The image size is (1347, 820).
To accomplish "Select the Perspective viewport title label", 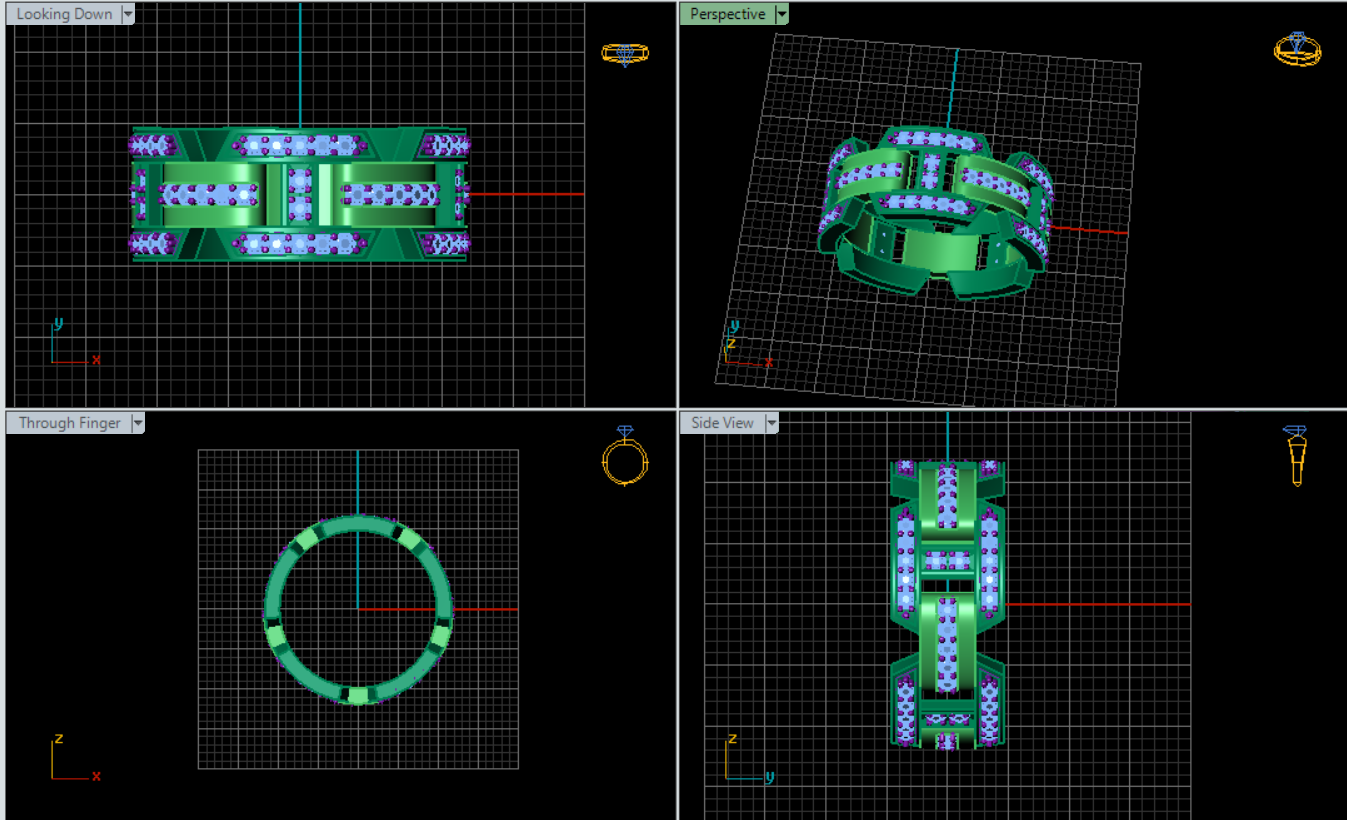I will [x=727, y=14].
